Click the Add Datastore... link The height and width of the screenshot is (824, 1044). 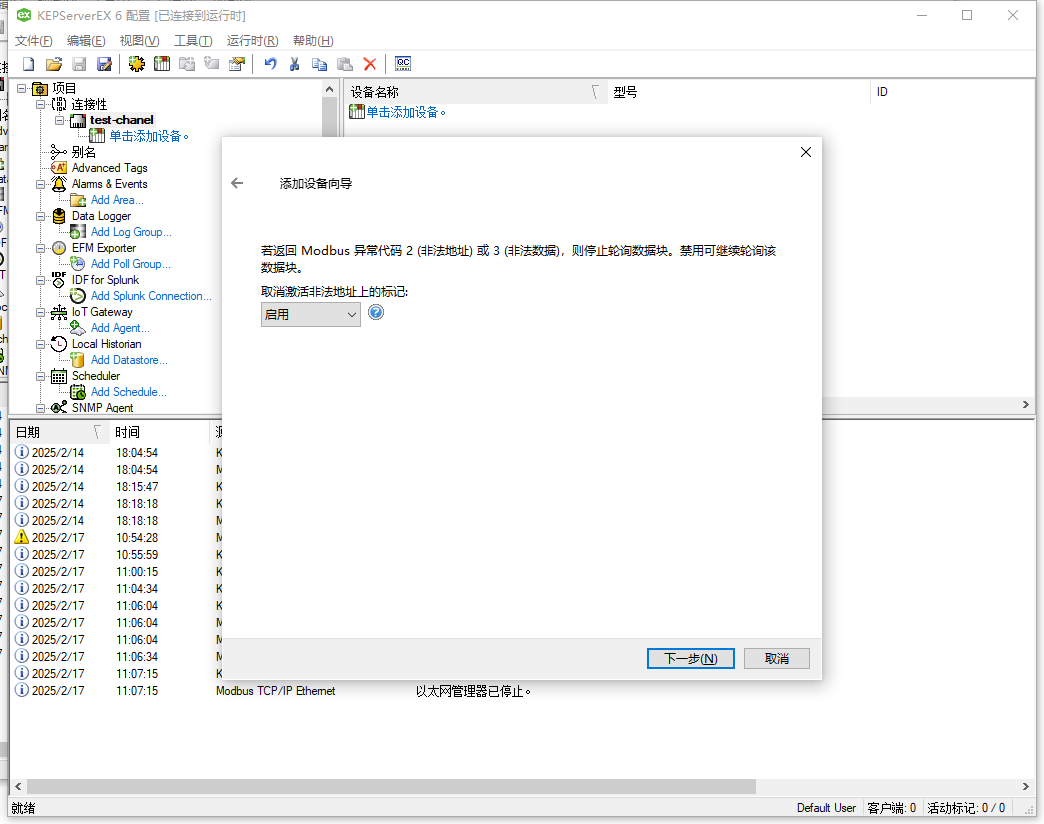tap(129, 359)
